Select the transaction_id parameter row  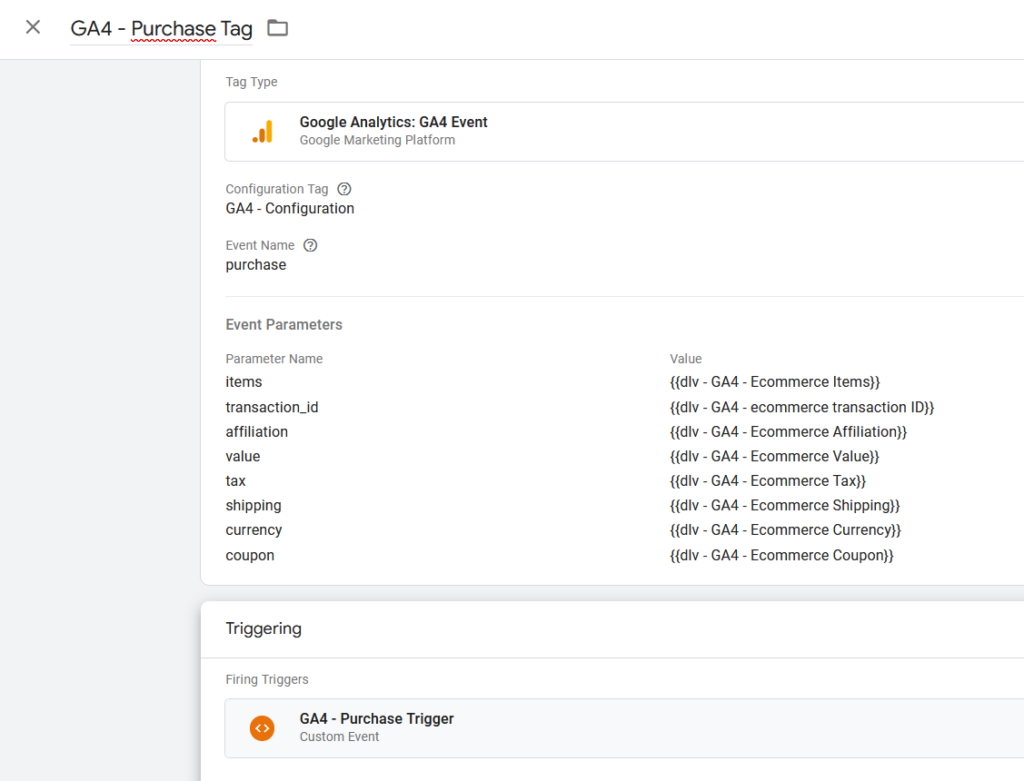tap(272, 407)
